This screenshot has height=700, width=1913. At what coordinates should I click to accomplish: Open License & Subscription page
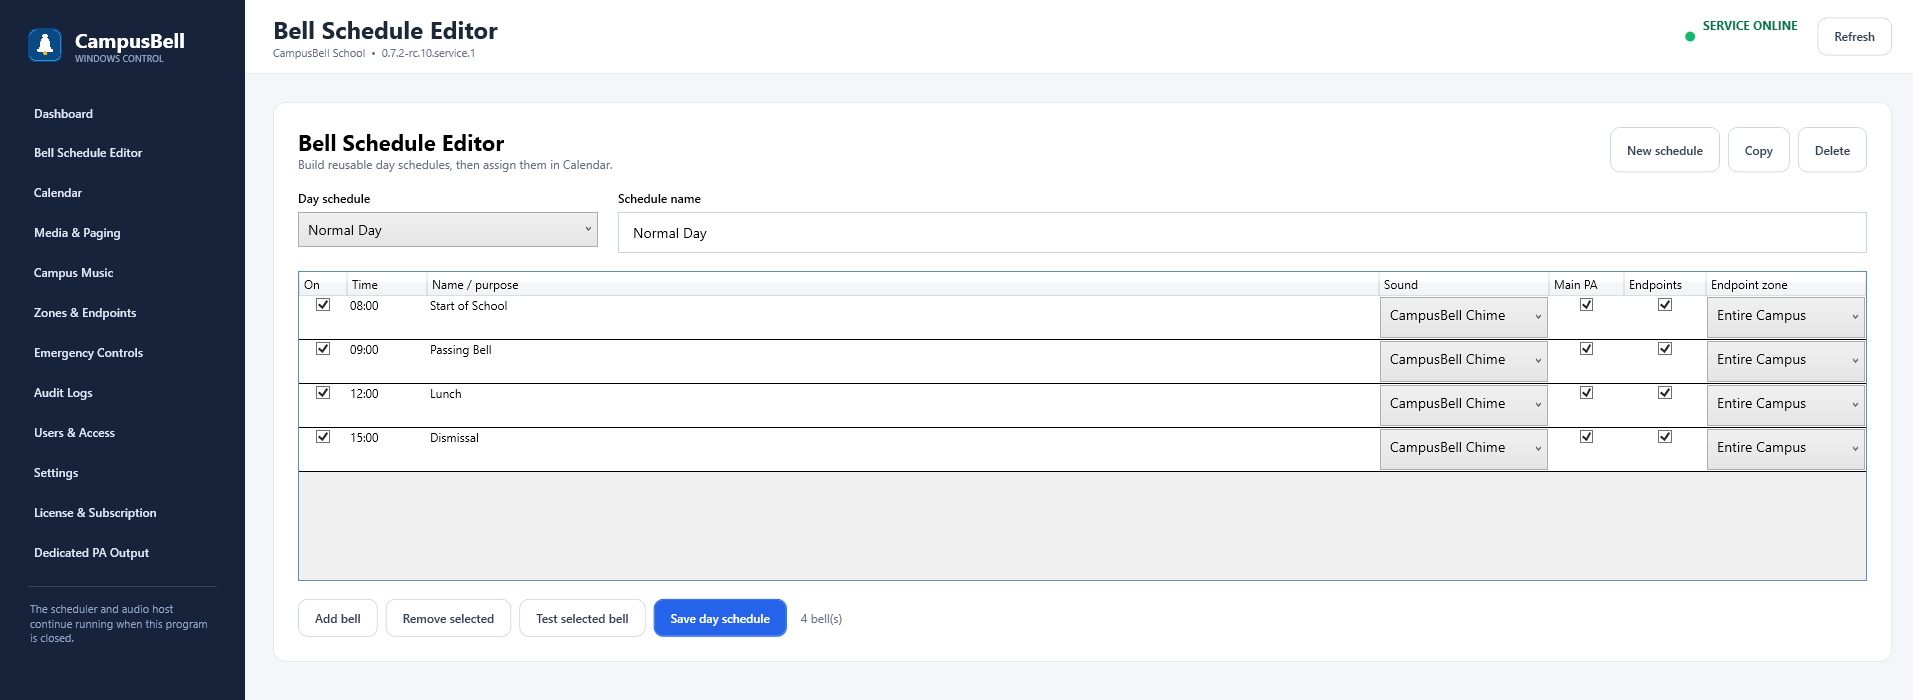click(x=95, y=513)
